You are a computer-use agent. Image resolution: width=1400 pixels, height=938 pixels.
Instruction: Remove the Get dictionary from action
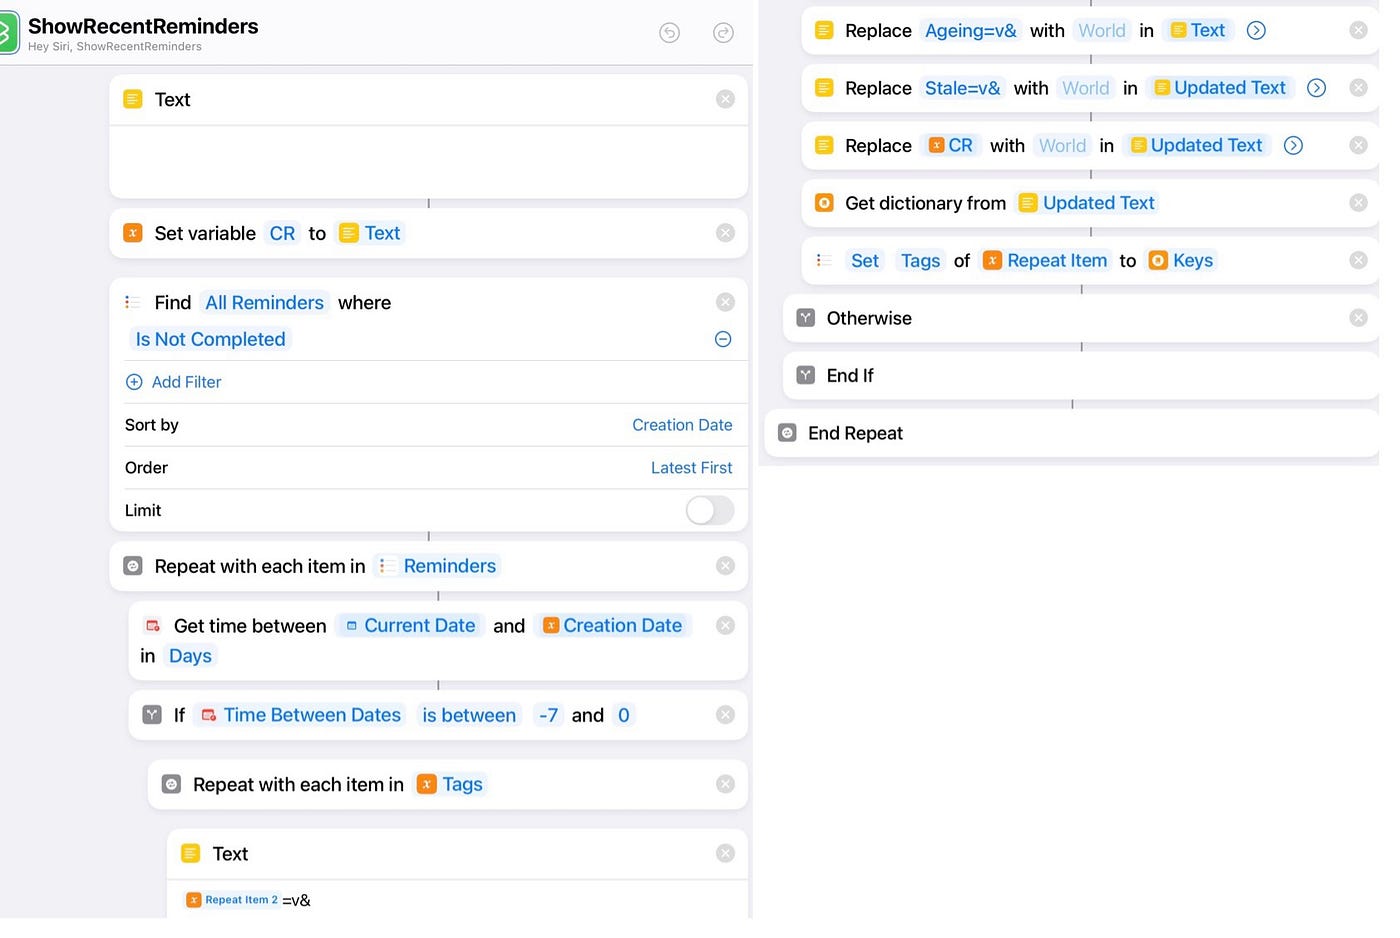pos(1358,203)
